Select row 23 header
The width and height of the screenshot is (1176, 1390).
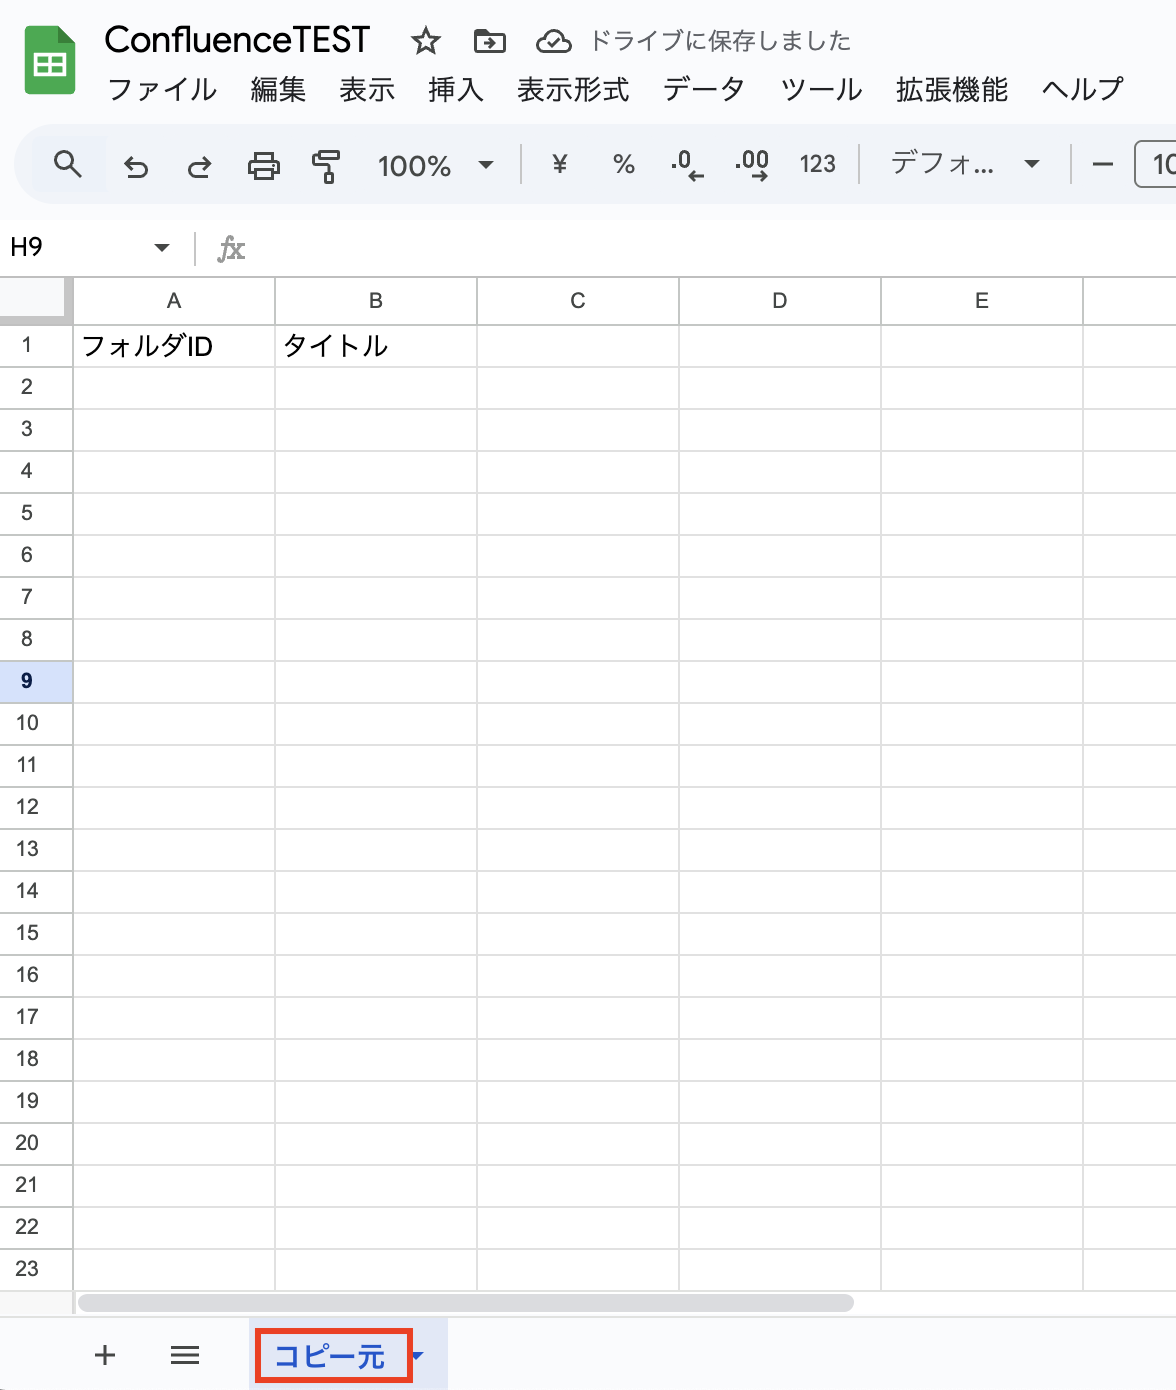[x=36, y=1269]
